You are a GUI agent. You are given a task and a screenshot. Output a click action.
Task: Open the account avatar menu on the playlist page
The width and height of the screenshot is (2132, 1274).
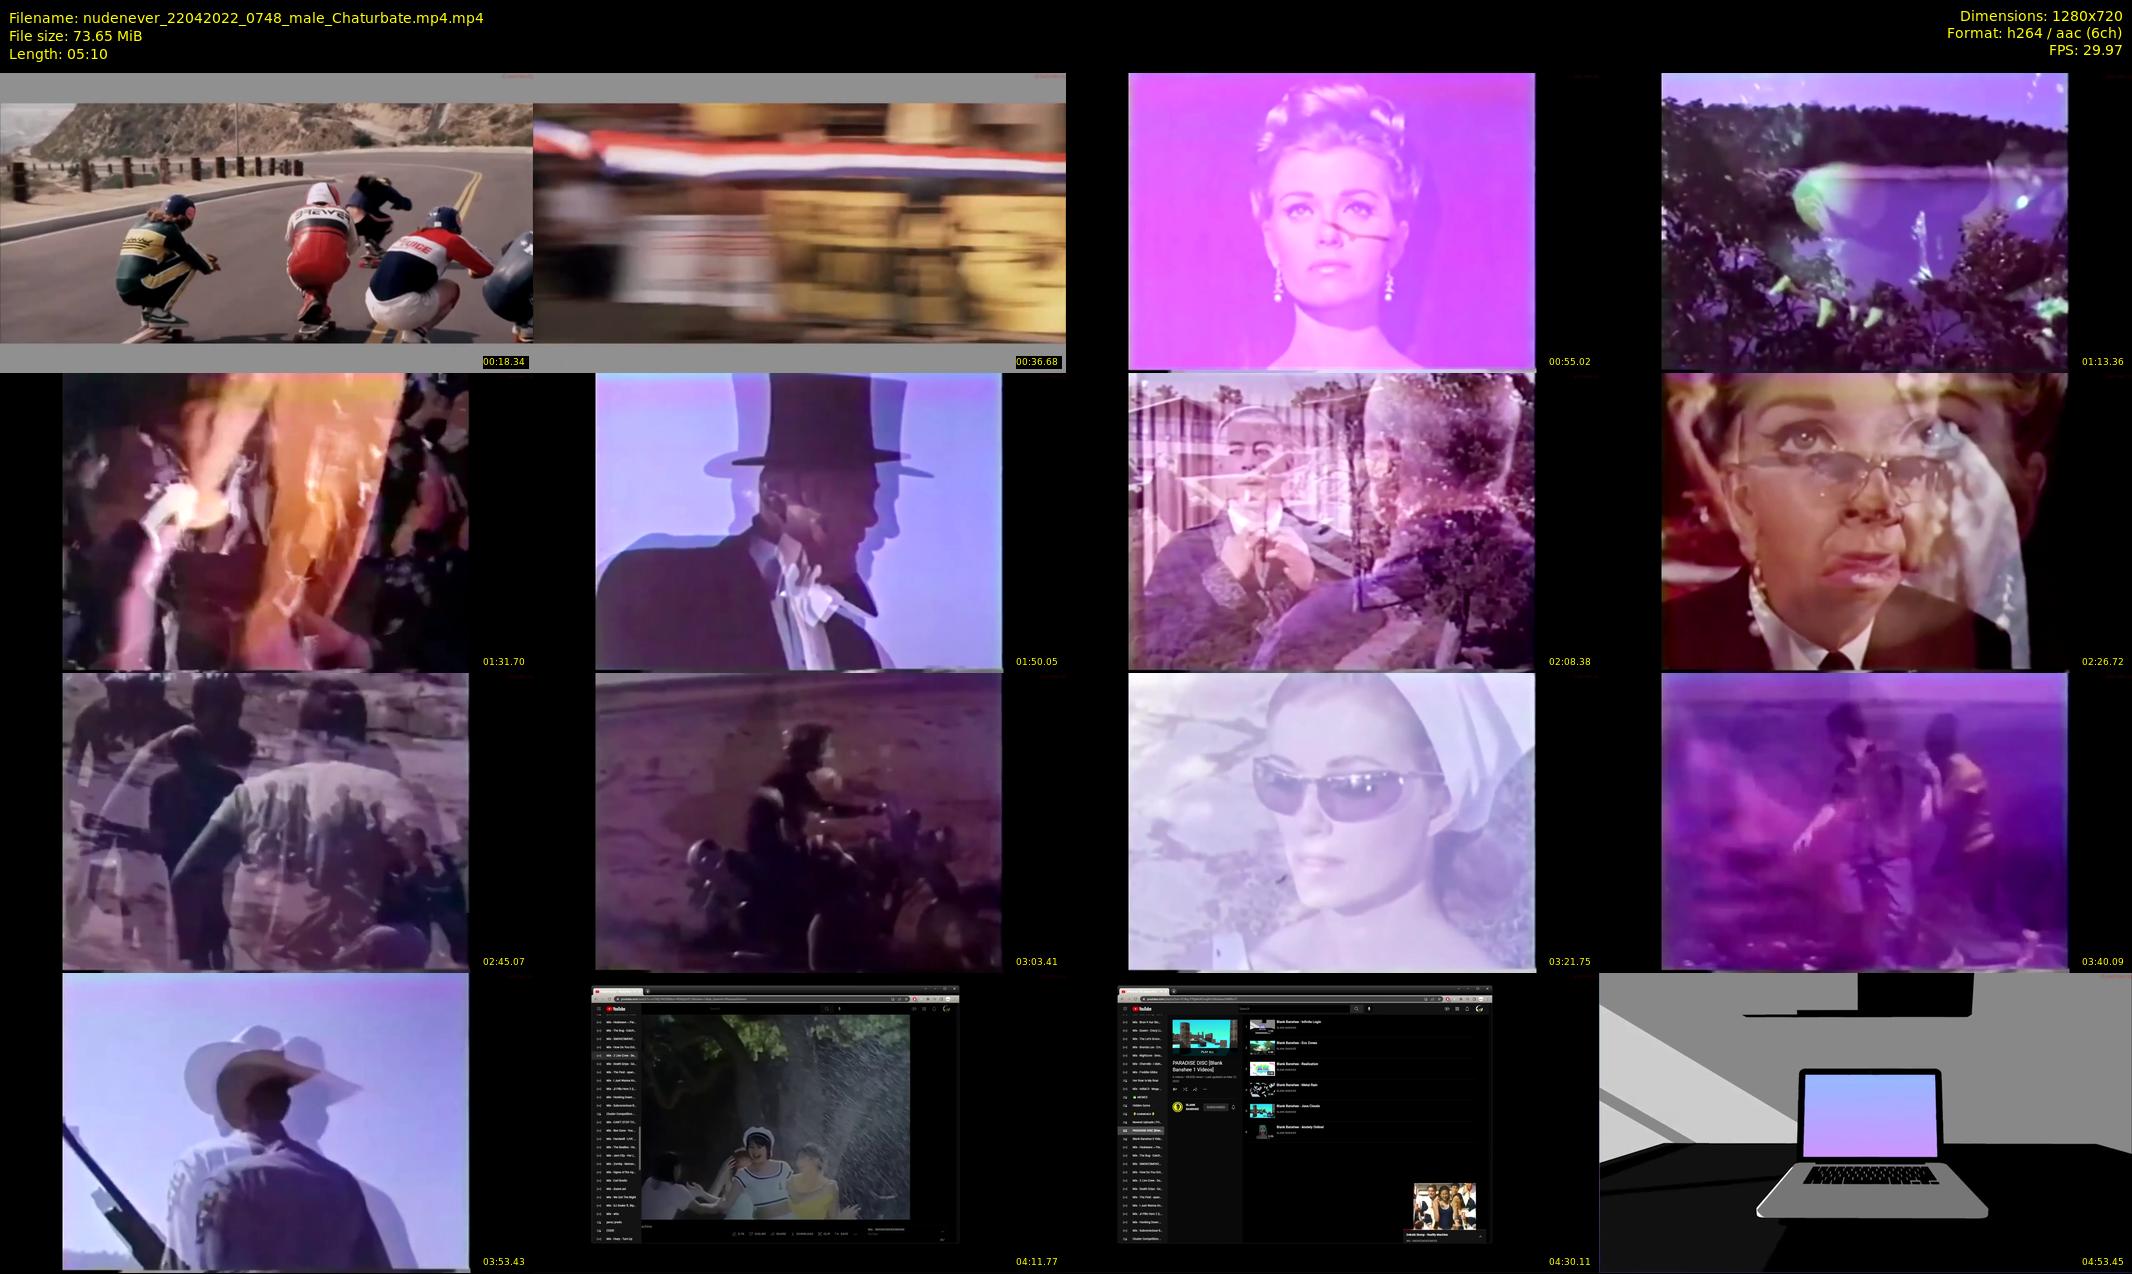(1479, 1009)
